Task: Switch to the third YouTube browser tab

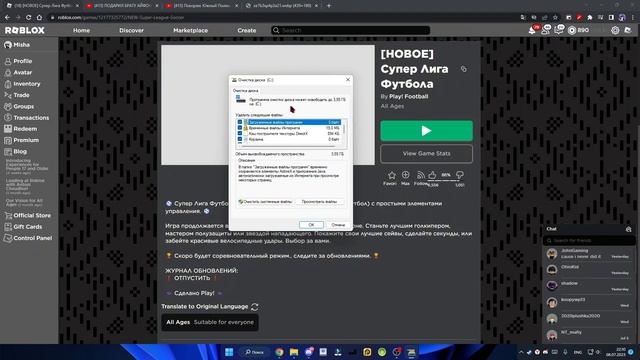Action: 202,6
